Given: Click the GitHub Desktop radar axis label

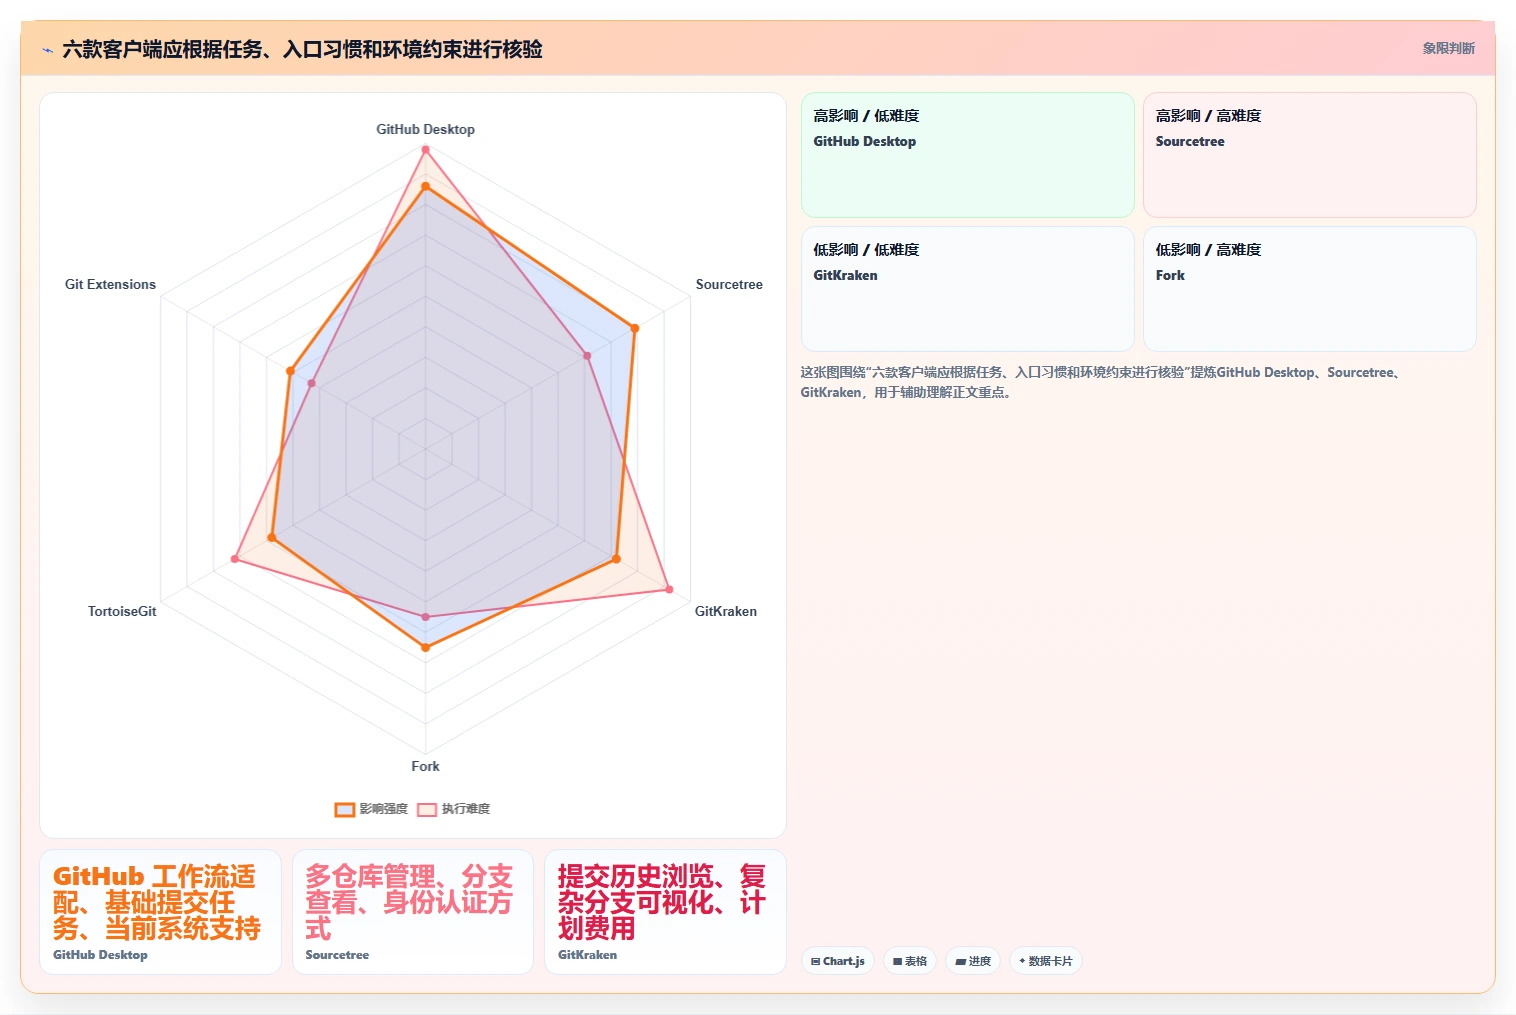Looking at the screenshot, I should [x=425, y=129].
